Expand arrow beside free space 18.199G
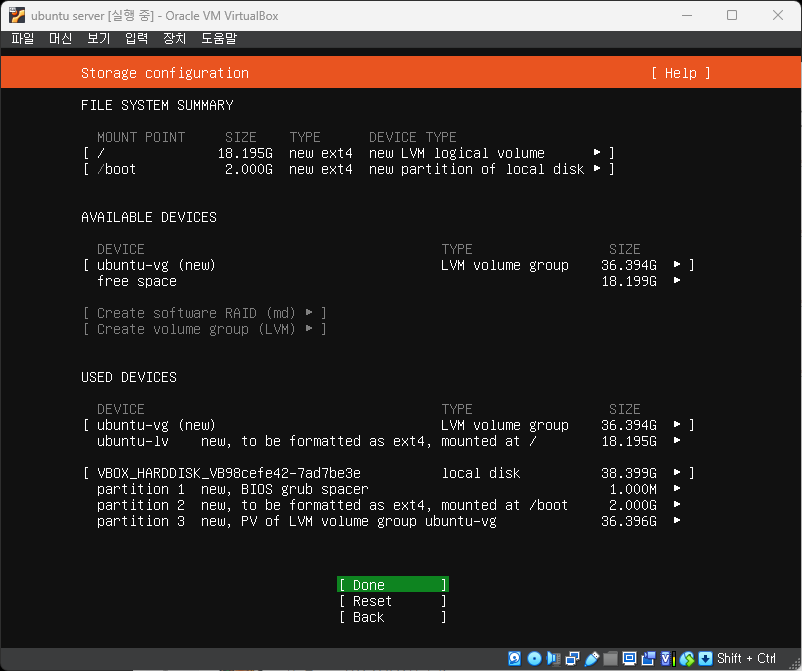Image resolution: width=802 pixels, height=671 pixels. [677, 280]
